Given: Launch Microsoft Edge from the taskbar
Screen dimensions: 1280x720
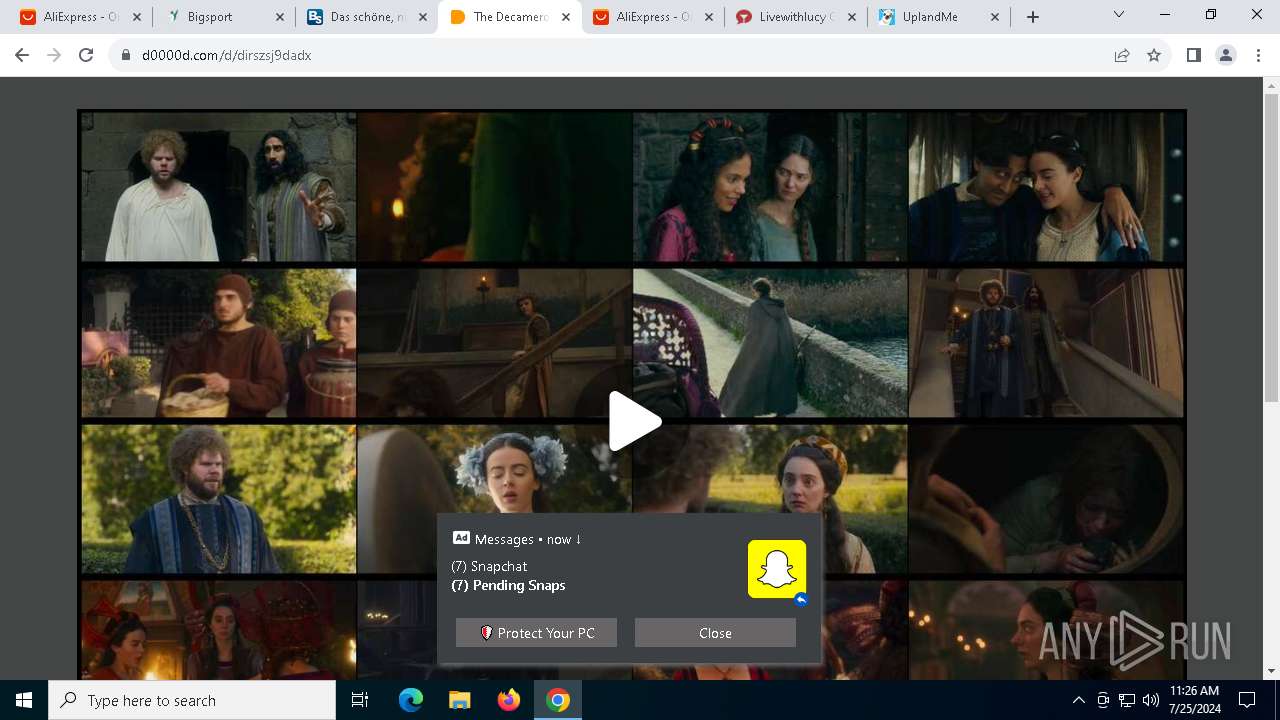Looking at the screenshot, I should click(411, 700).
